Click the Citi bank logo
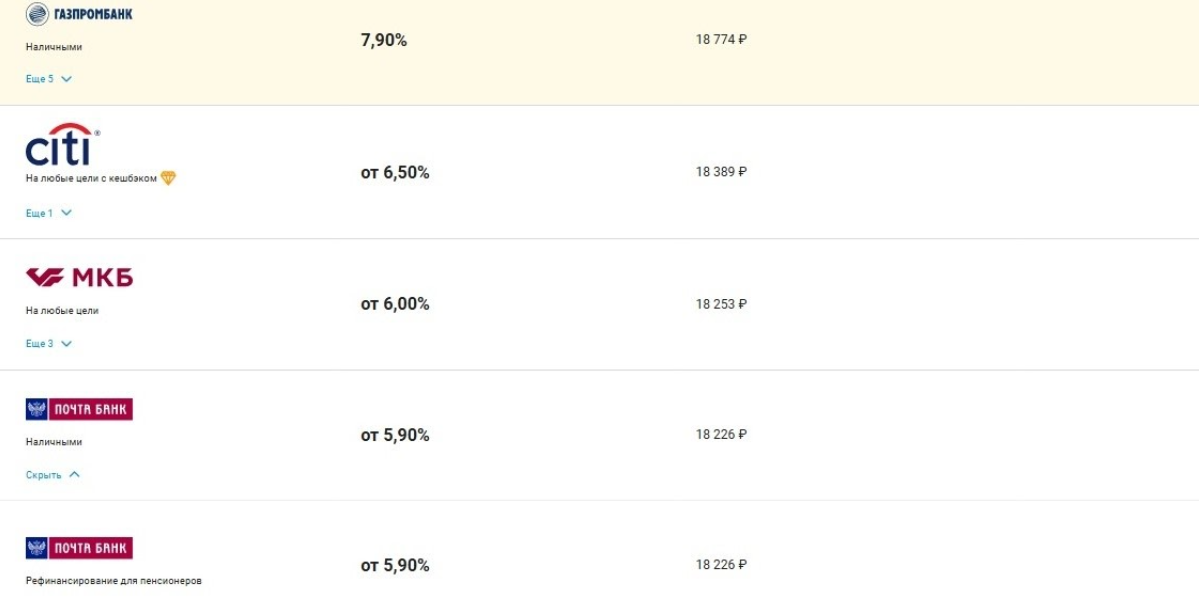The height and width of the screenshot is (615, 1199). (62, 146)
